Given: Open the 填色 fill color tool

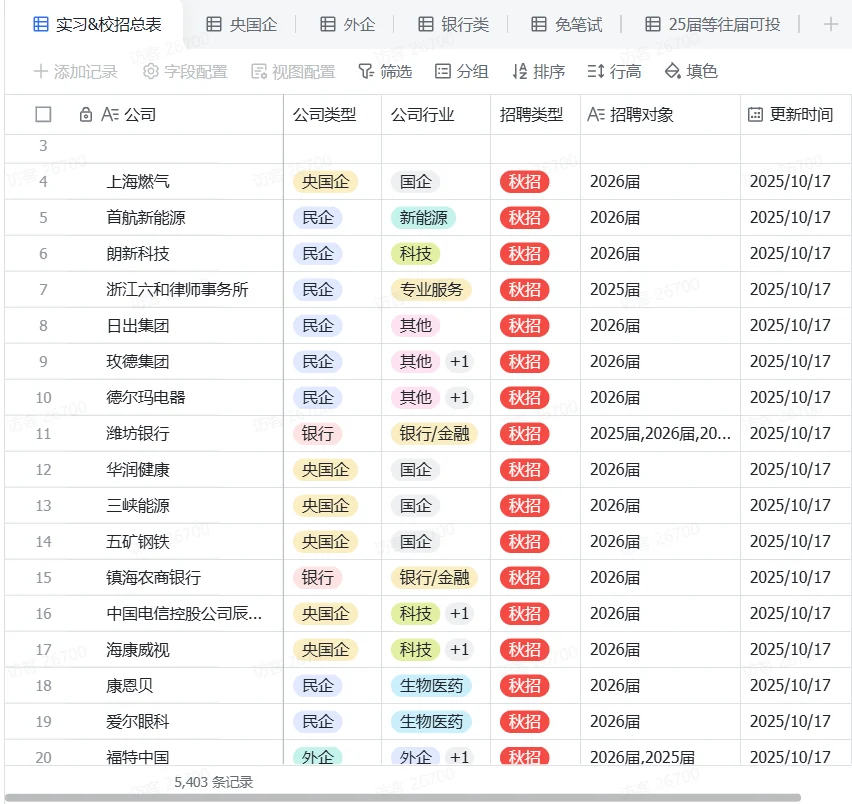Looking at the screenshot, I should [691, 71].
